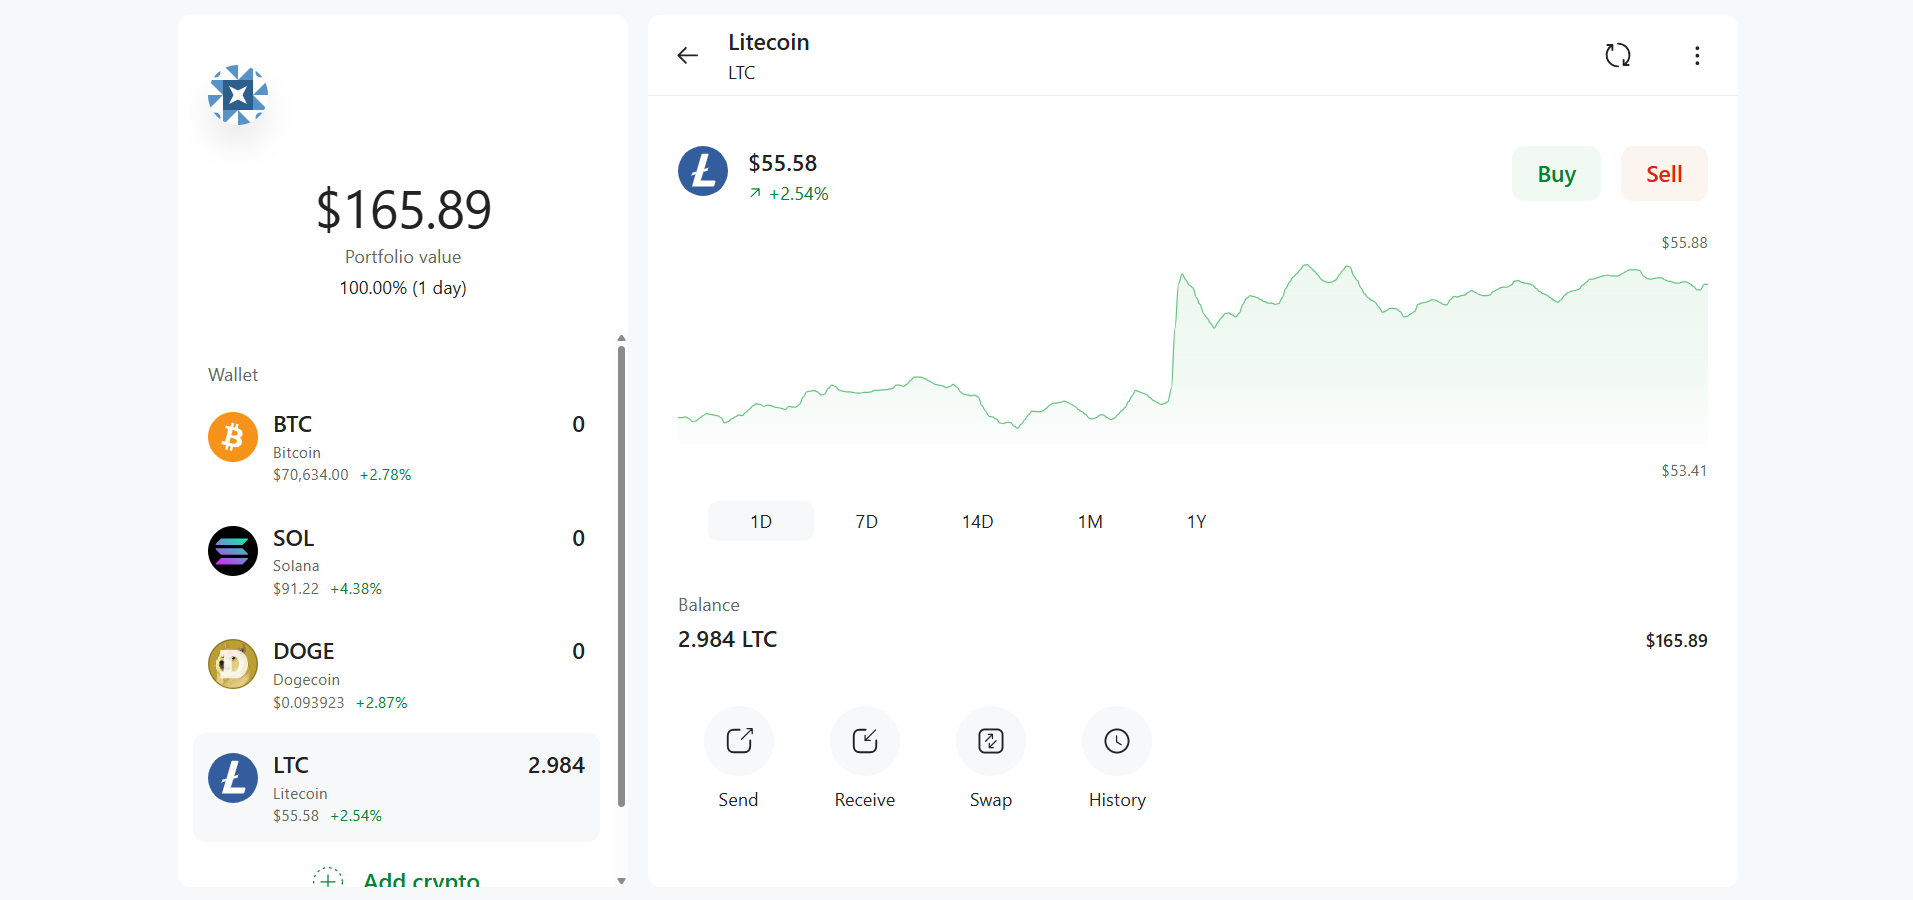
Task: Show the 1Y chart range
Action: 1196,521
